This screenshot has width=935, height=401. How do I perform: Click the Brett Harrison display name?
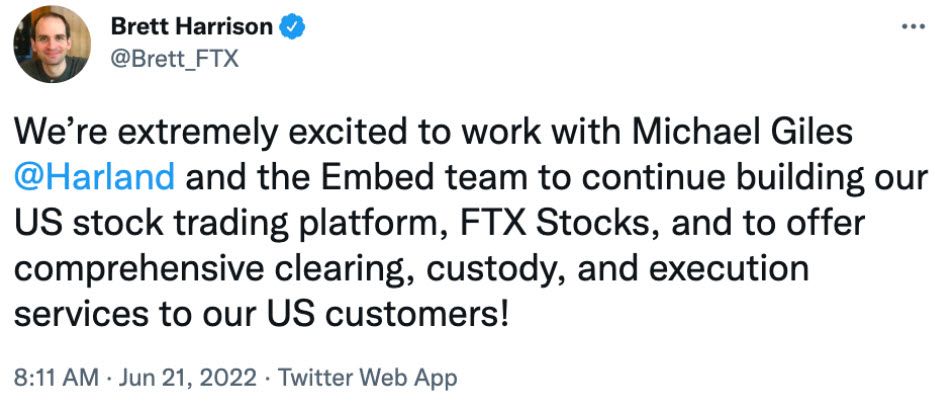tap(193, 27)
